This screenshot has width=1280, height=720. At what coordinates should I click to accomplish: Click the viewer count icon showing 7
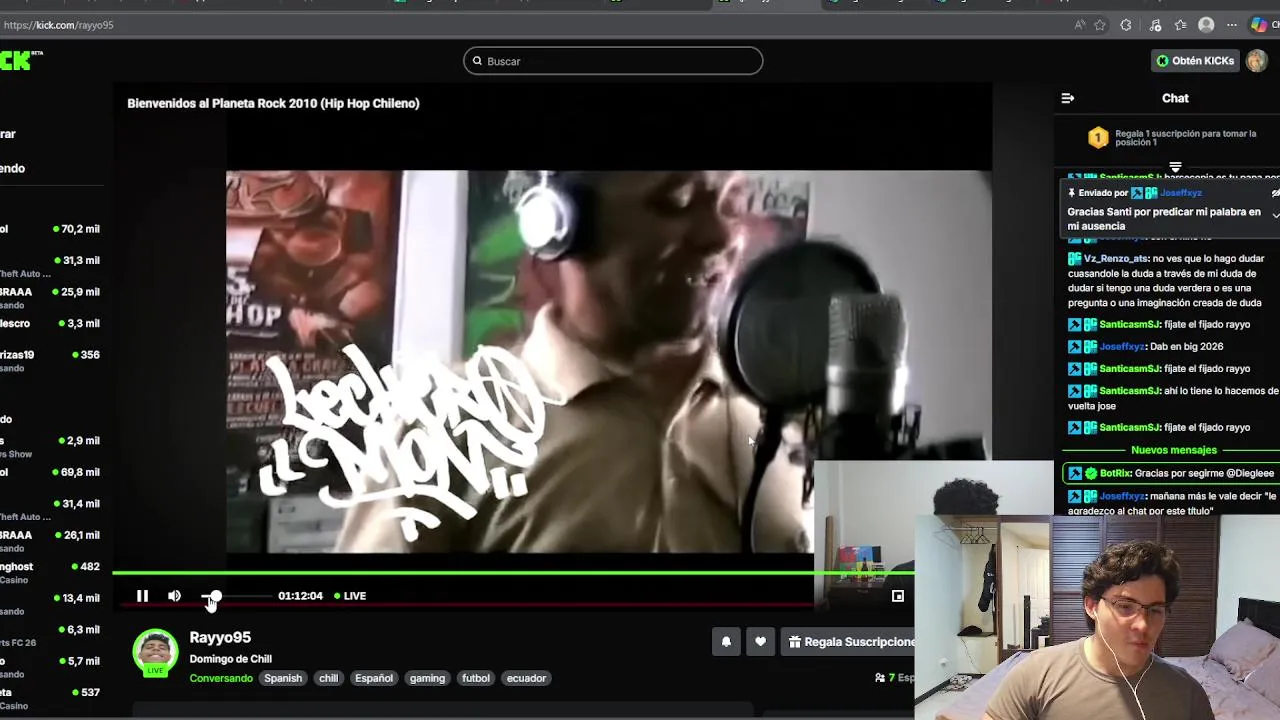click(x=880, y=678)
